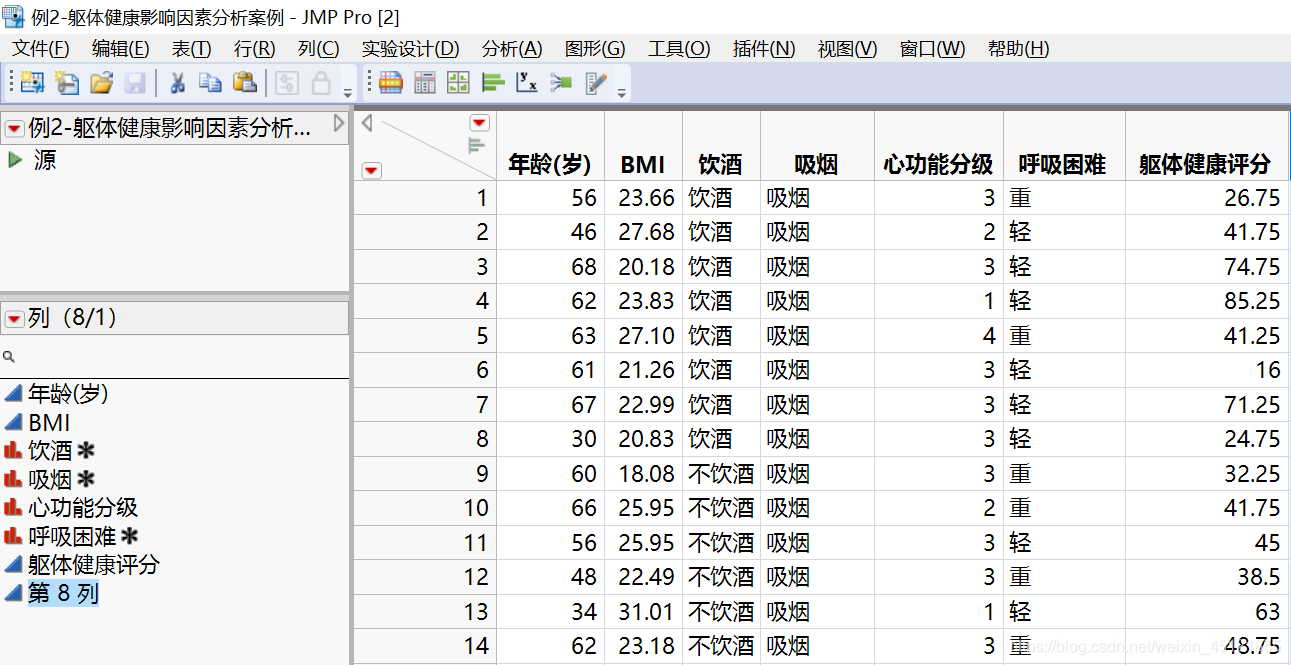
Task: Select 躯体健康评分 in the columns list
Action: tap(94, 565)
